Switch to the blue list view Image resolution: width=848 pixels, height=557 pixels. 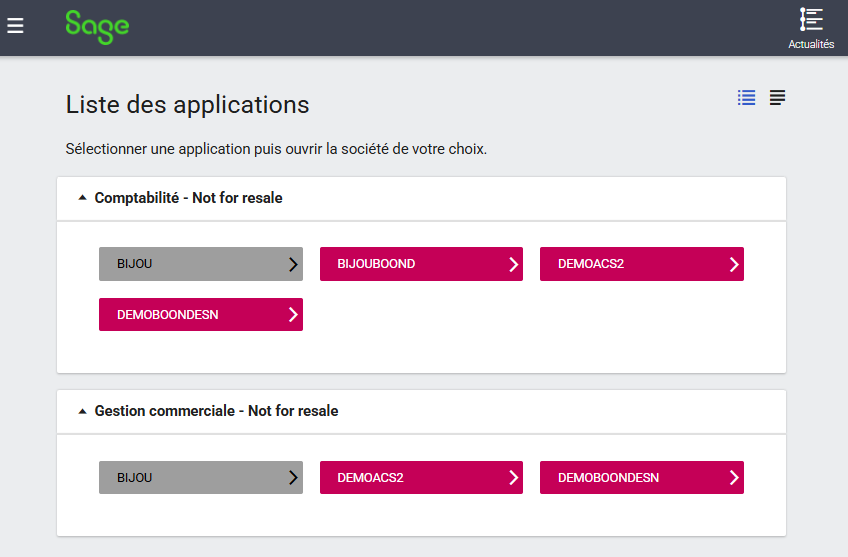[x=746, y=98]
